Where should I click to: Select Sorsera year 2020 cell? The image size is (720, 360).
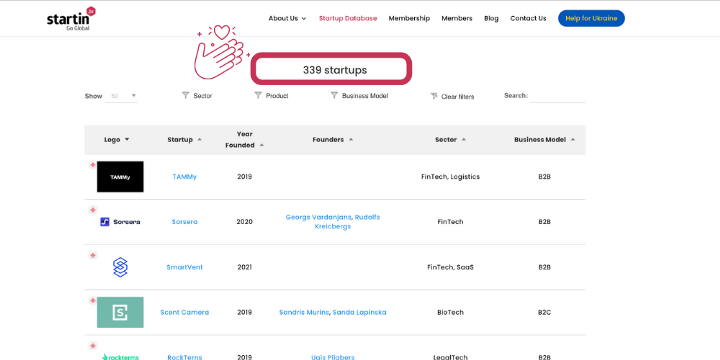(244, 222)
